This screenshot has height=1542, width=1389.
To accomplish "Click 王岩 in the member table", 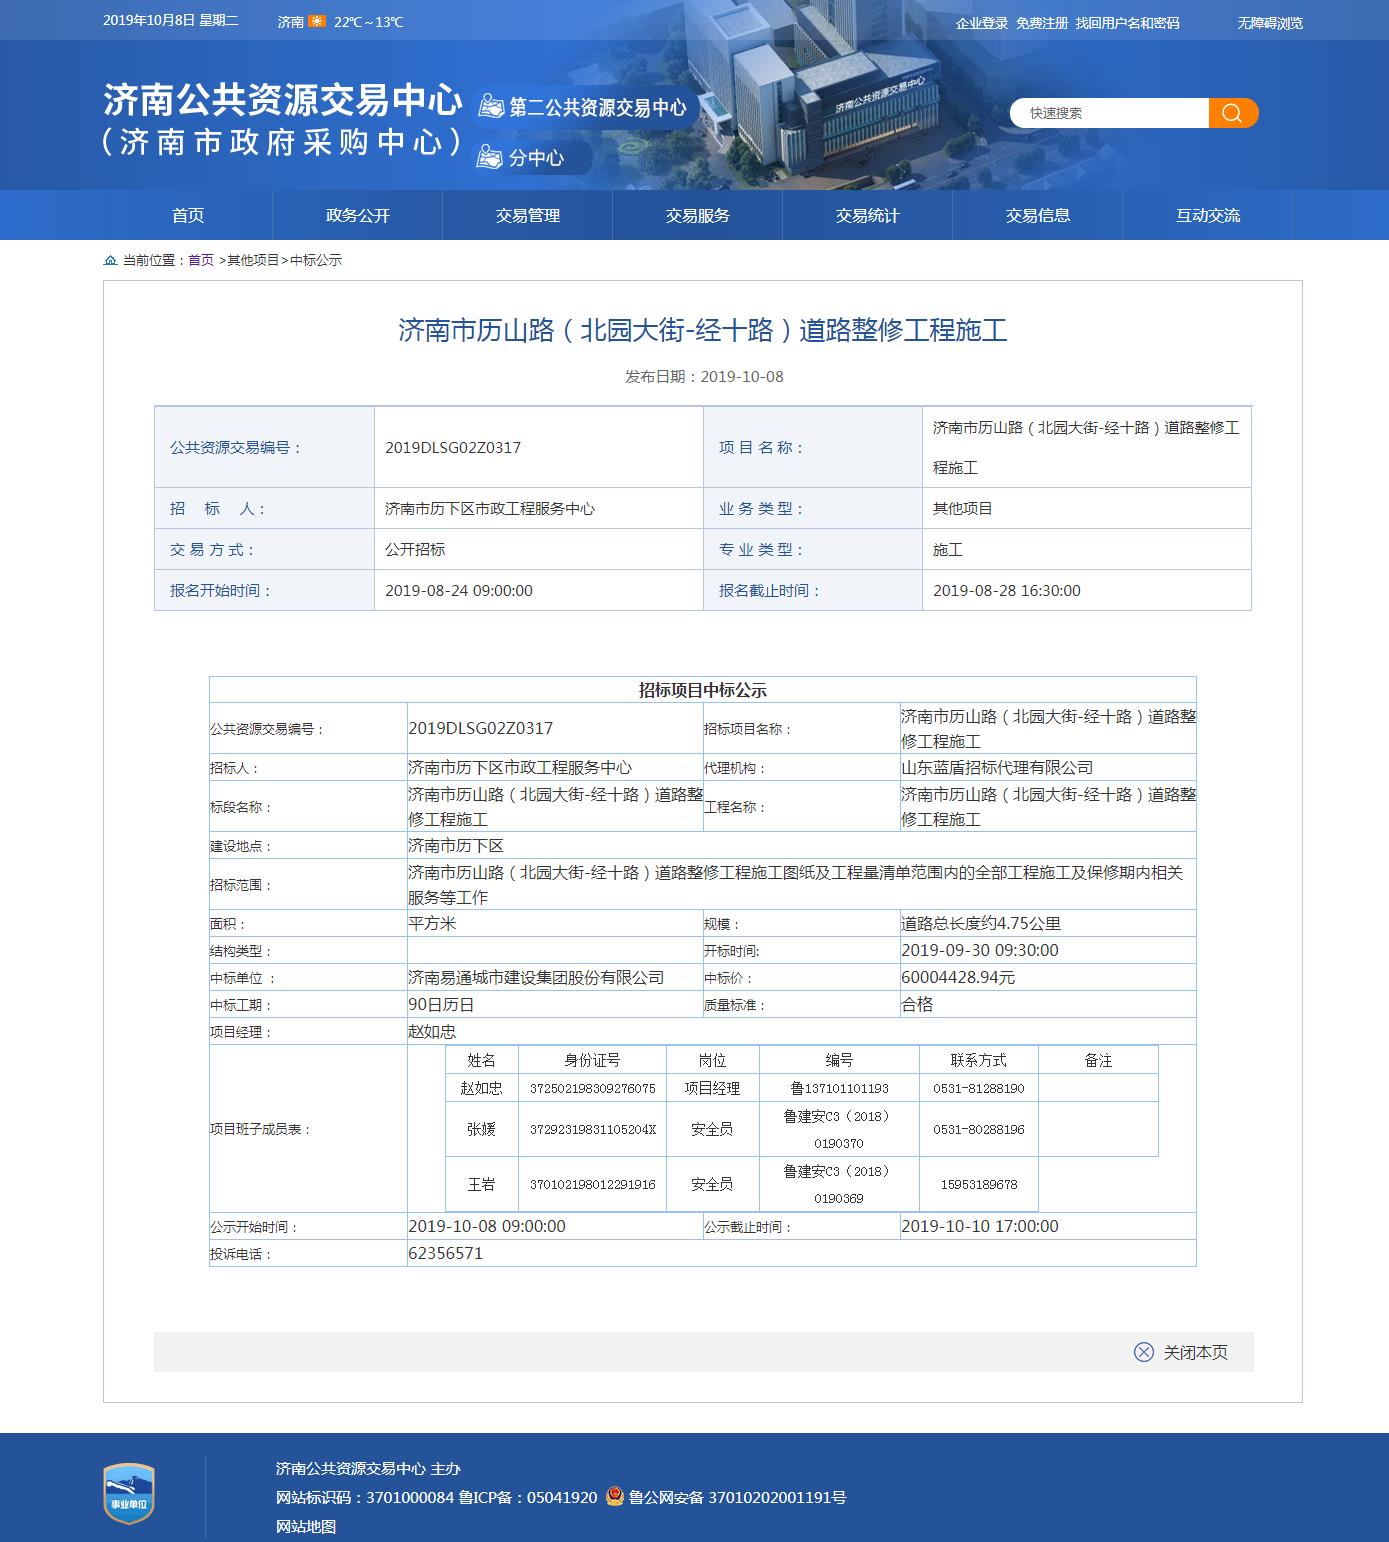I will tap(481, 1184).
